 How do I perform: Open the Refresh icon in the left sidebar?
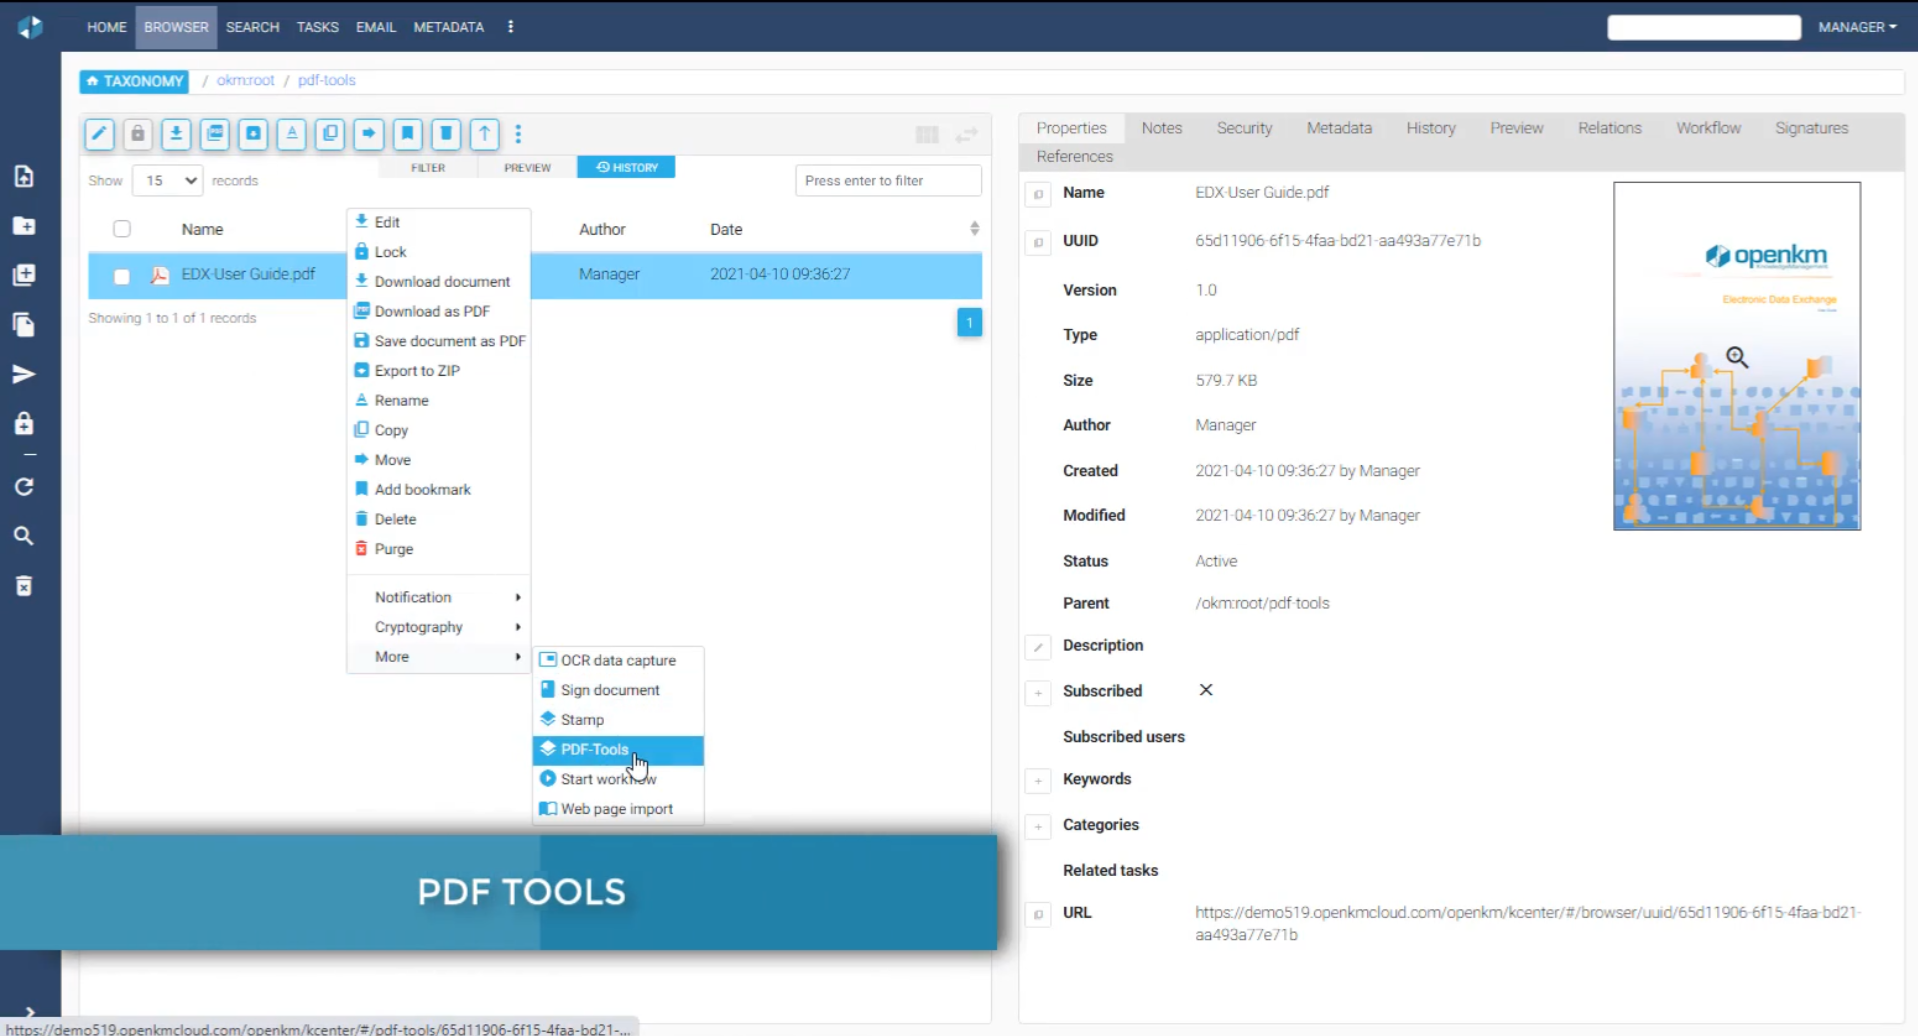(24, 487)
